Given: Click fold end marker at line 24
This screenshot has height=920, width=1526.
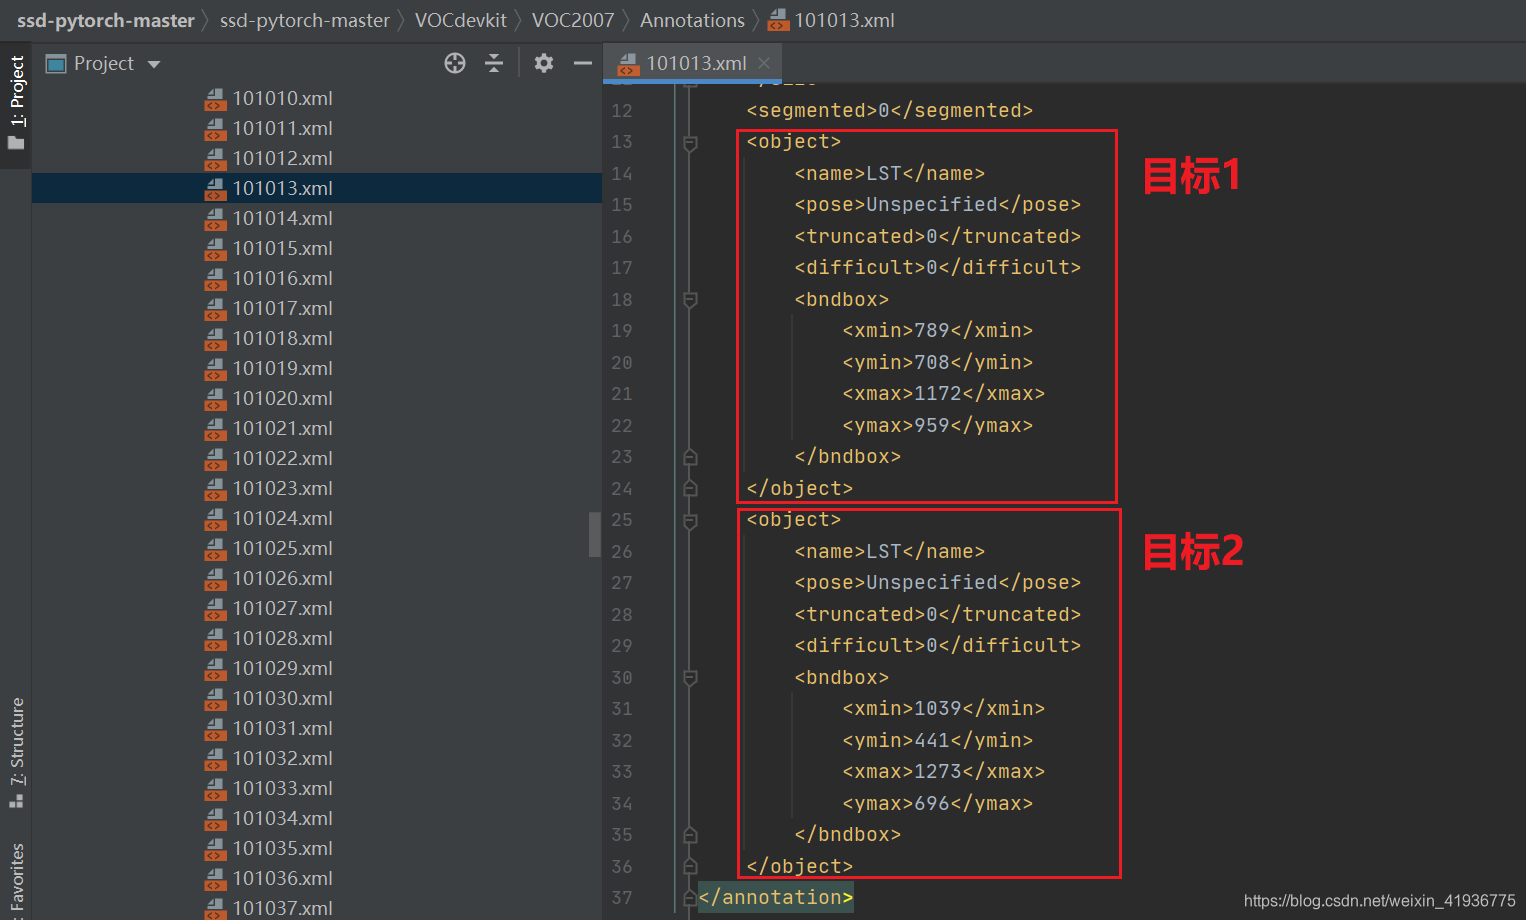Looking at the screenshot, I should pos(690,489).
